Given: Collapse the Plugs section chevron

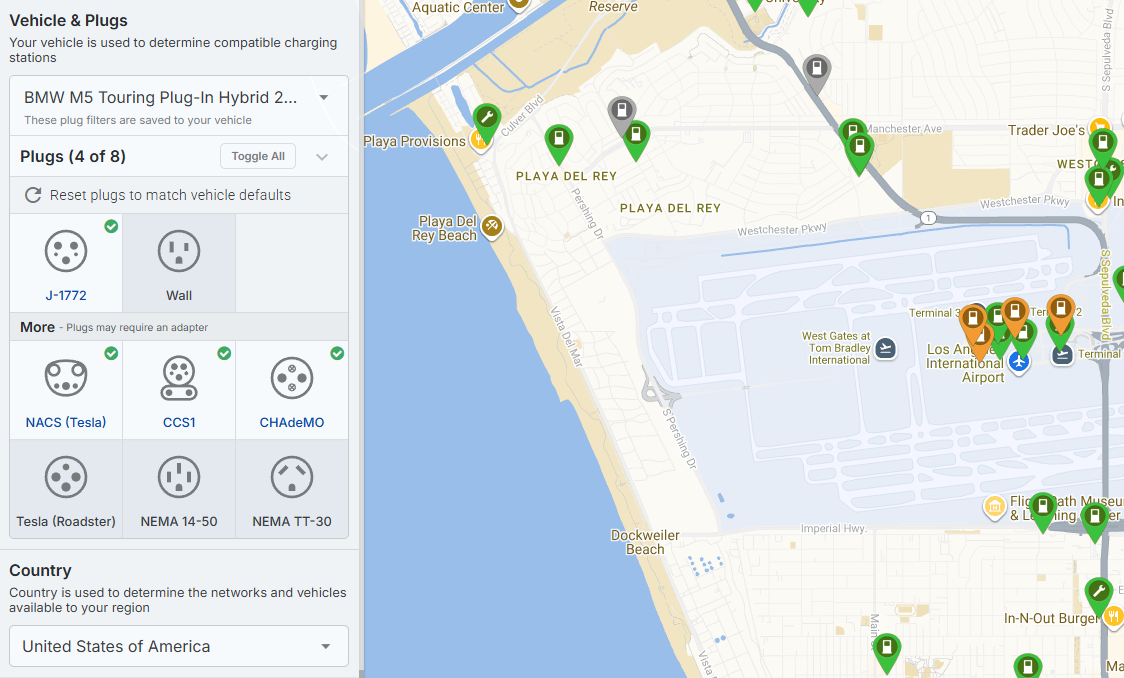Looking at the screenshot, I should tap(322, 157).
